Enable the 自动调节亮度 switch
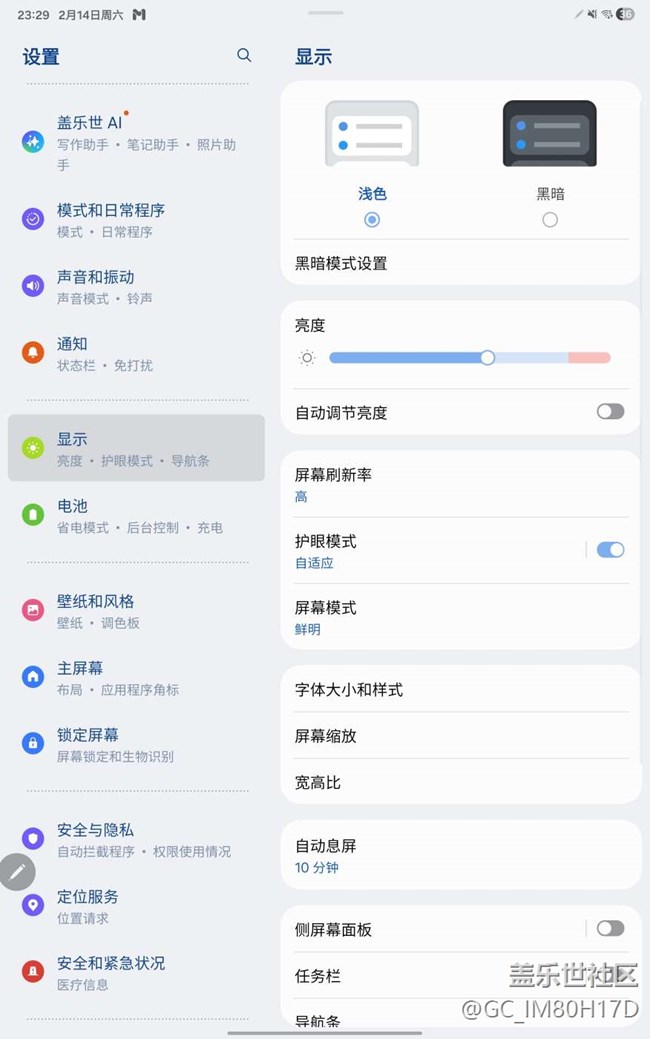 pos(610,411)
